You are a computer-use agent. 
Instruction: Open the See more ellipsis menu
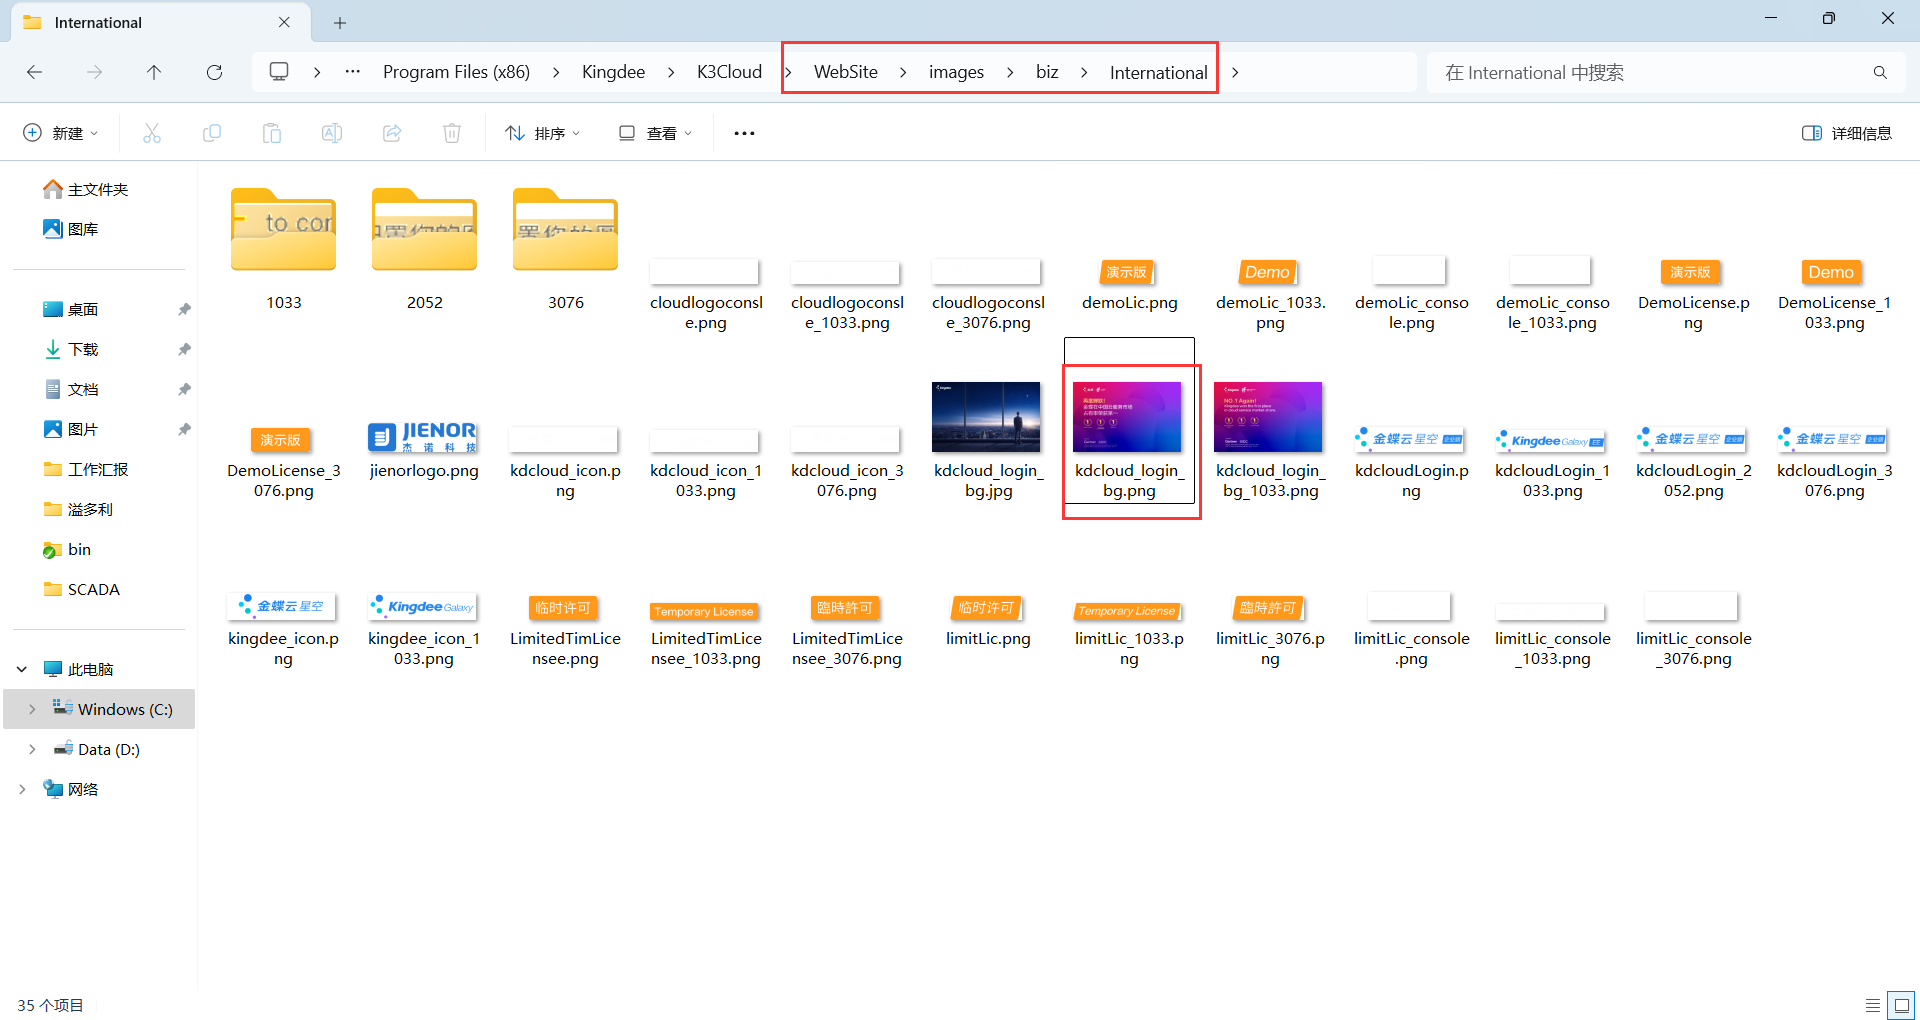pyautogui.click(x=744, y=133)
